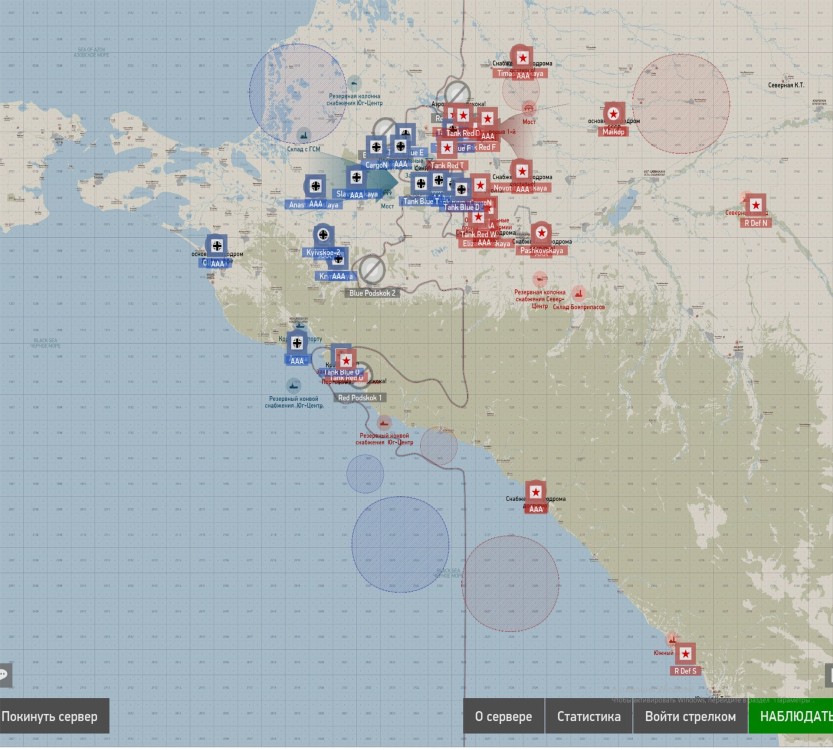Viewport: 833px width, 750px height.
Task: Click the large blue zone circle in the north
Action: [x=298, y=93]
